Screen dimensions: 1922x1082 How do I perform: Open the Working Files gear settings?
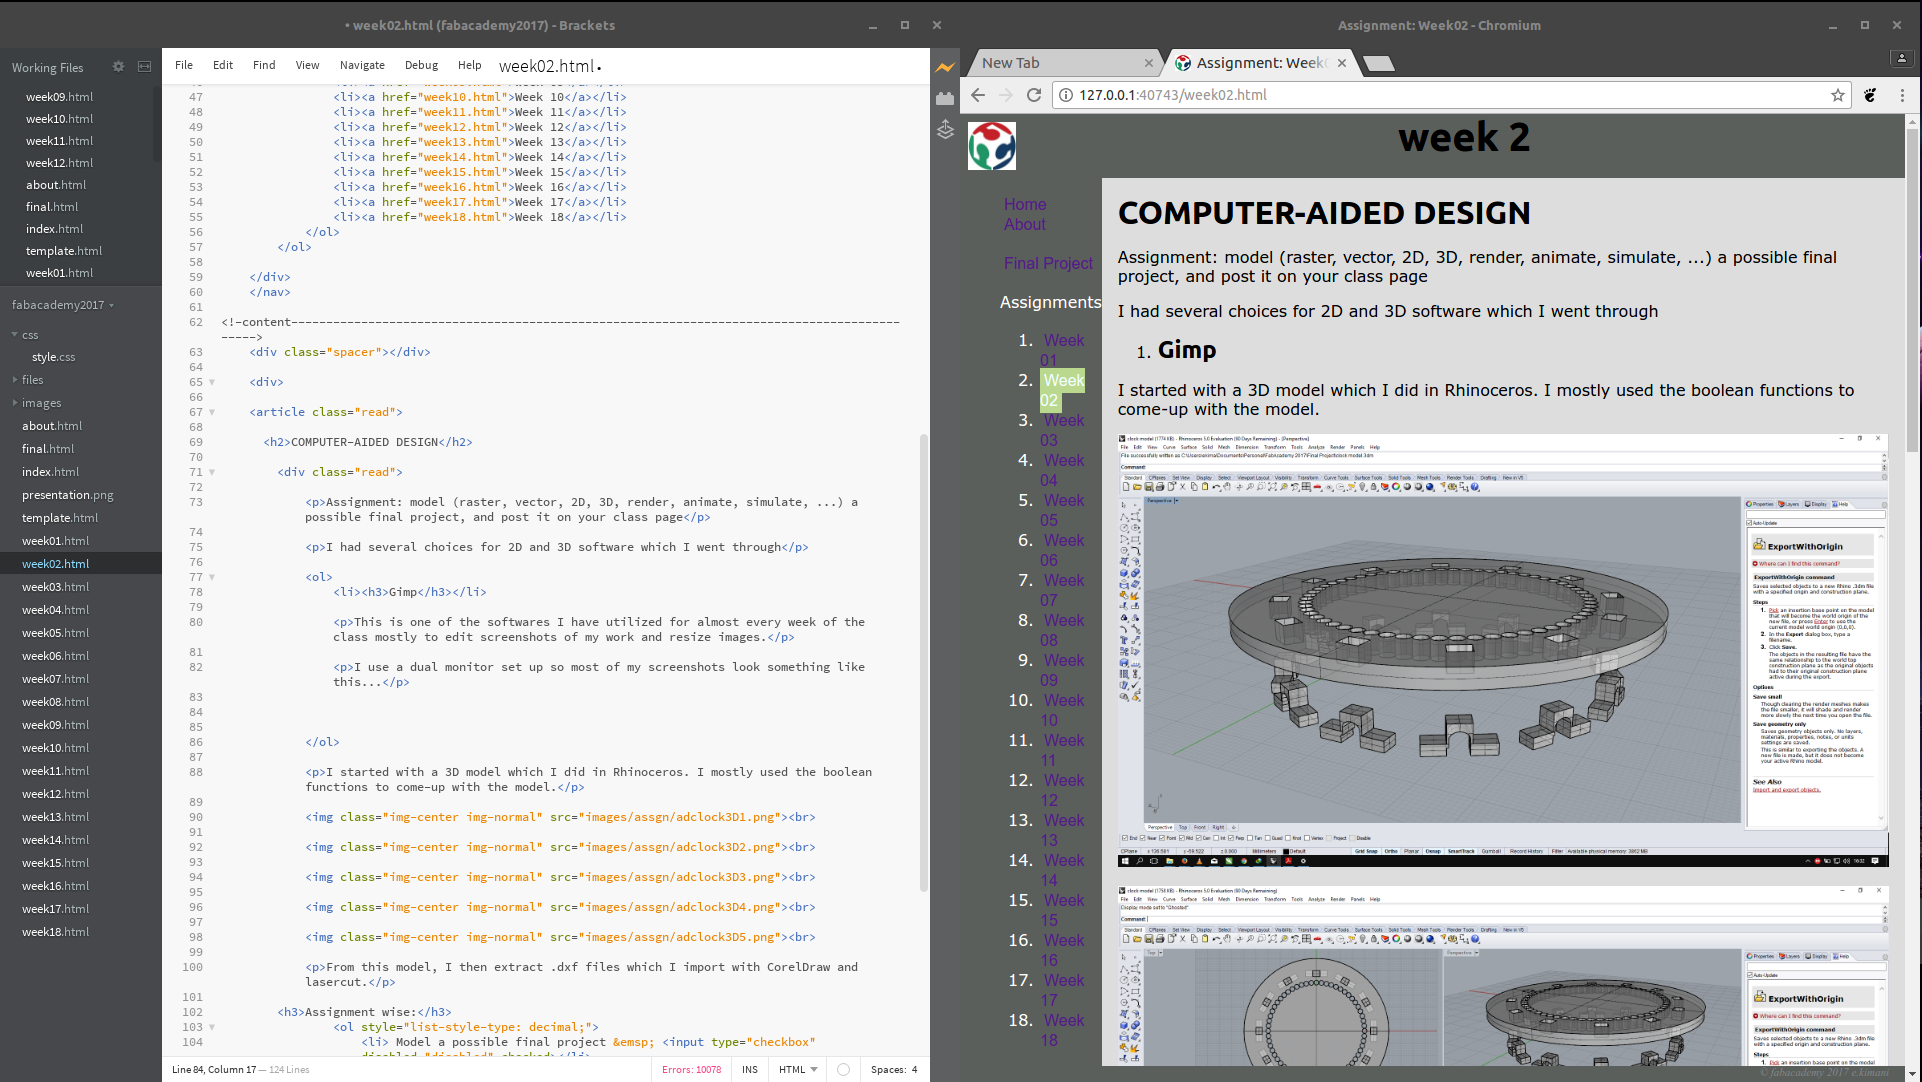(x=118, y=67)
